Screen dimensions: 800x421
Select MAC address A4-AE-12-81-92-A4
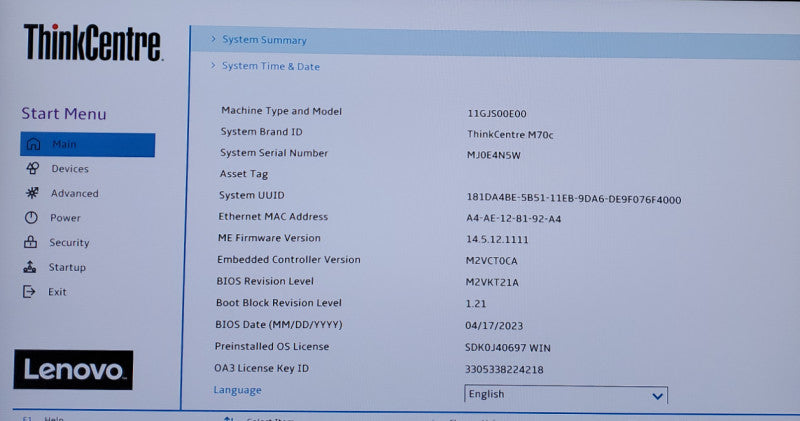513,218
